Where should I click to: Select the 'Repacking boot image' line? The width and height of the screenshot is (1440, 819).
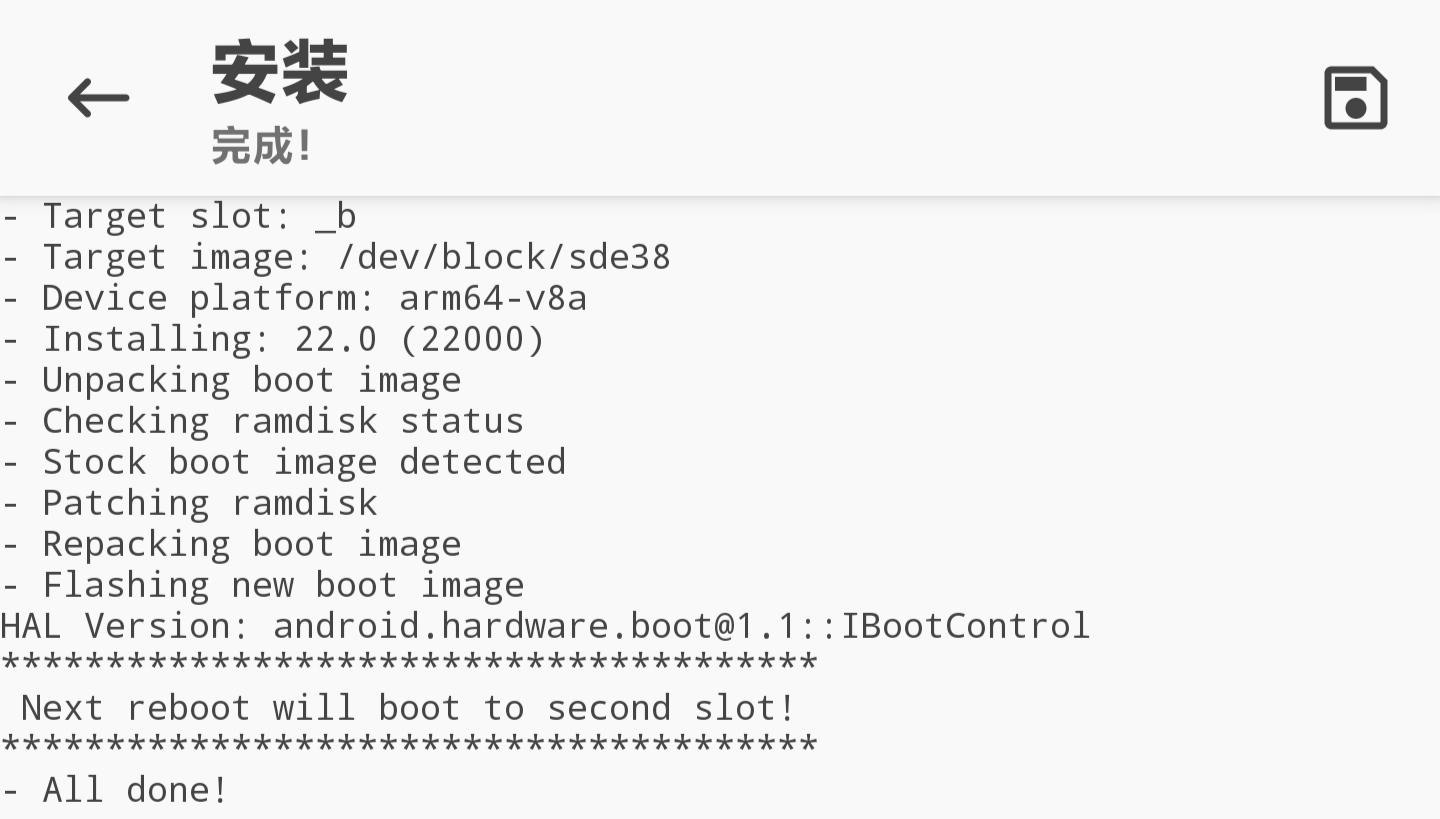(232, 544)
